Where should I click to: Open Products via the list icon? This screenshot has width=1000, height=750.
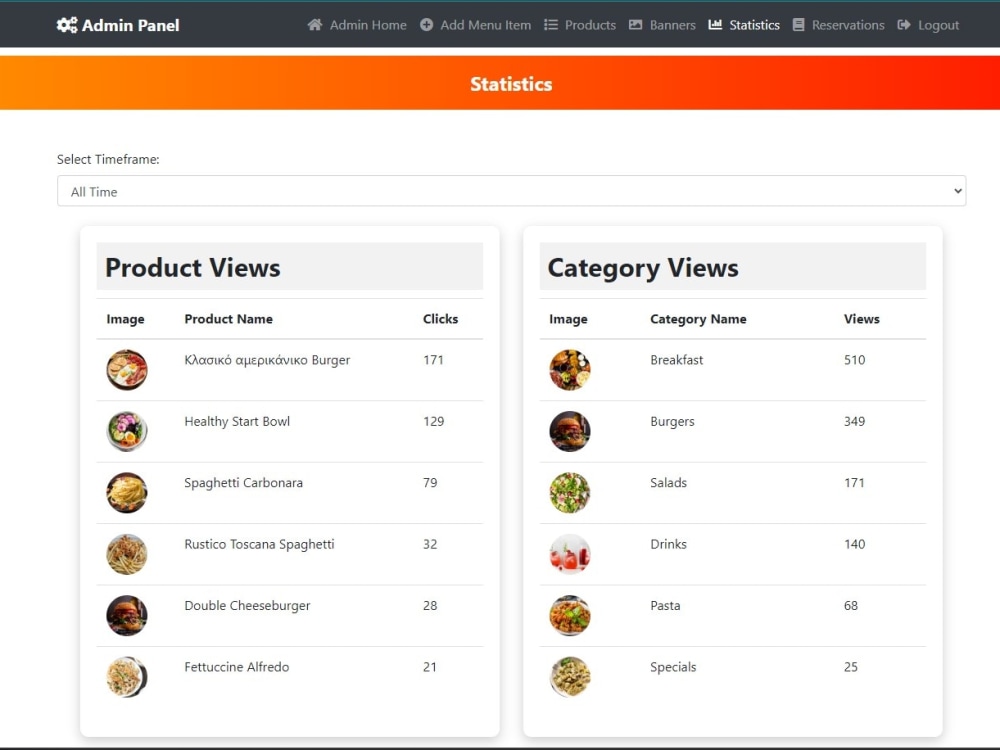pos(553,25)
